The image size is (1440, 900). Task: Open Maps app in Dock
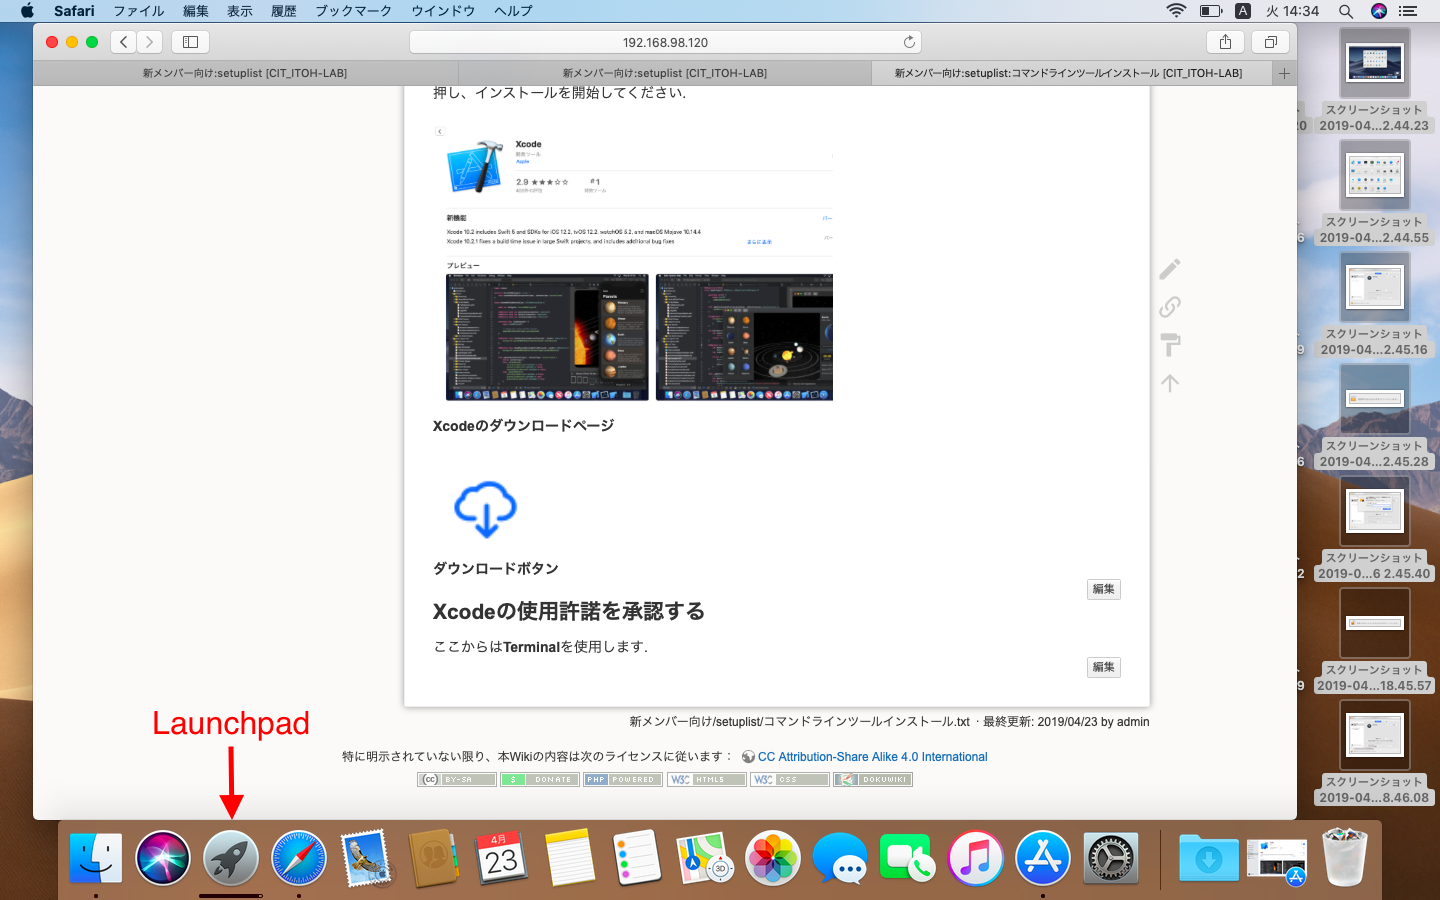click(705, 858)
